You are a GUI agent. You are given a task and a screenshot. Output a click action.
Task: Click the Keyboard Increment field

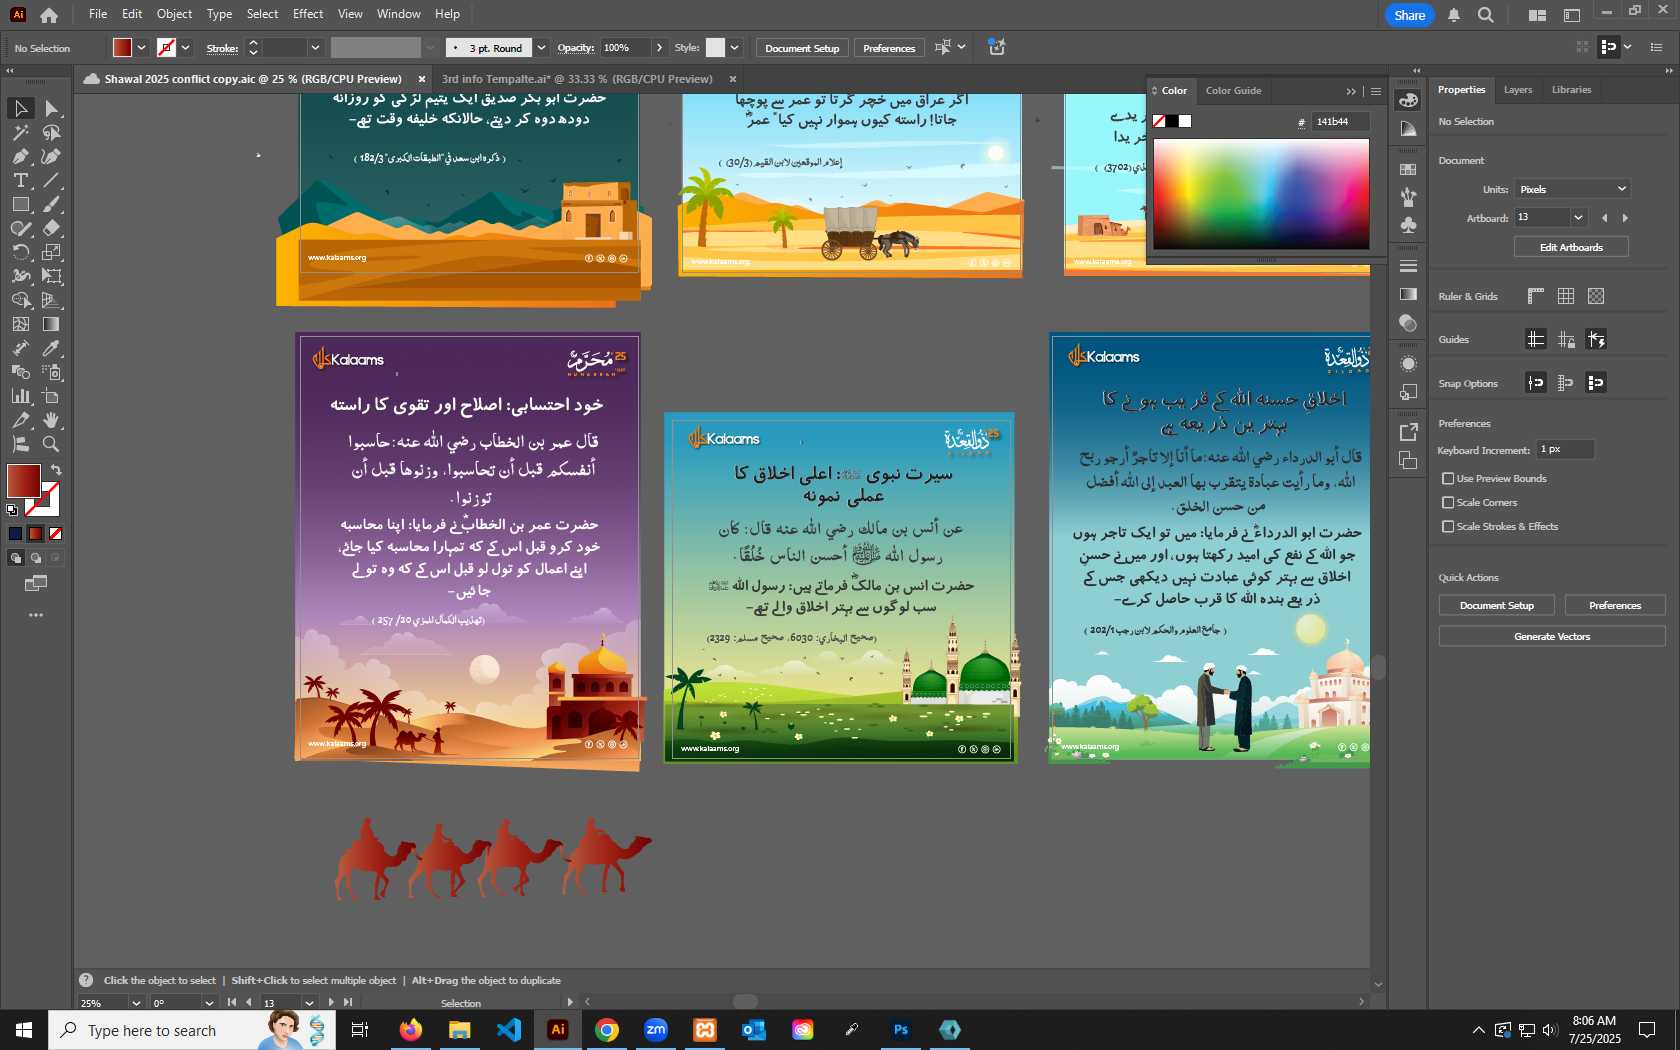tap(1565, 450)
